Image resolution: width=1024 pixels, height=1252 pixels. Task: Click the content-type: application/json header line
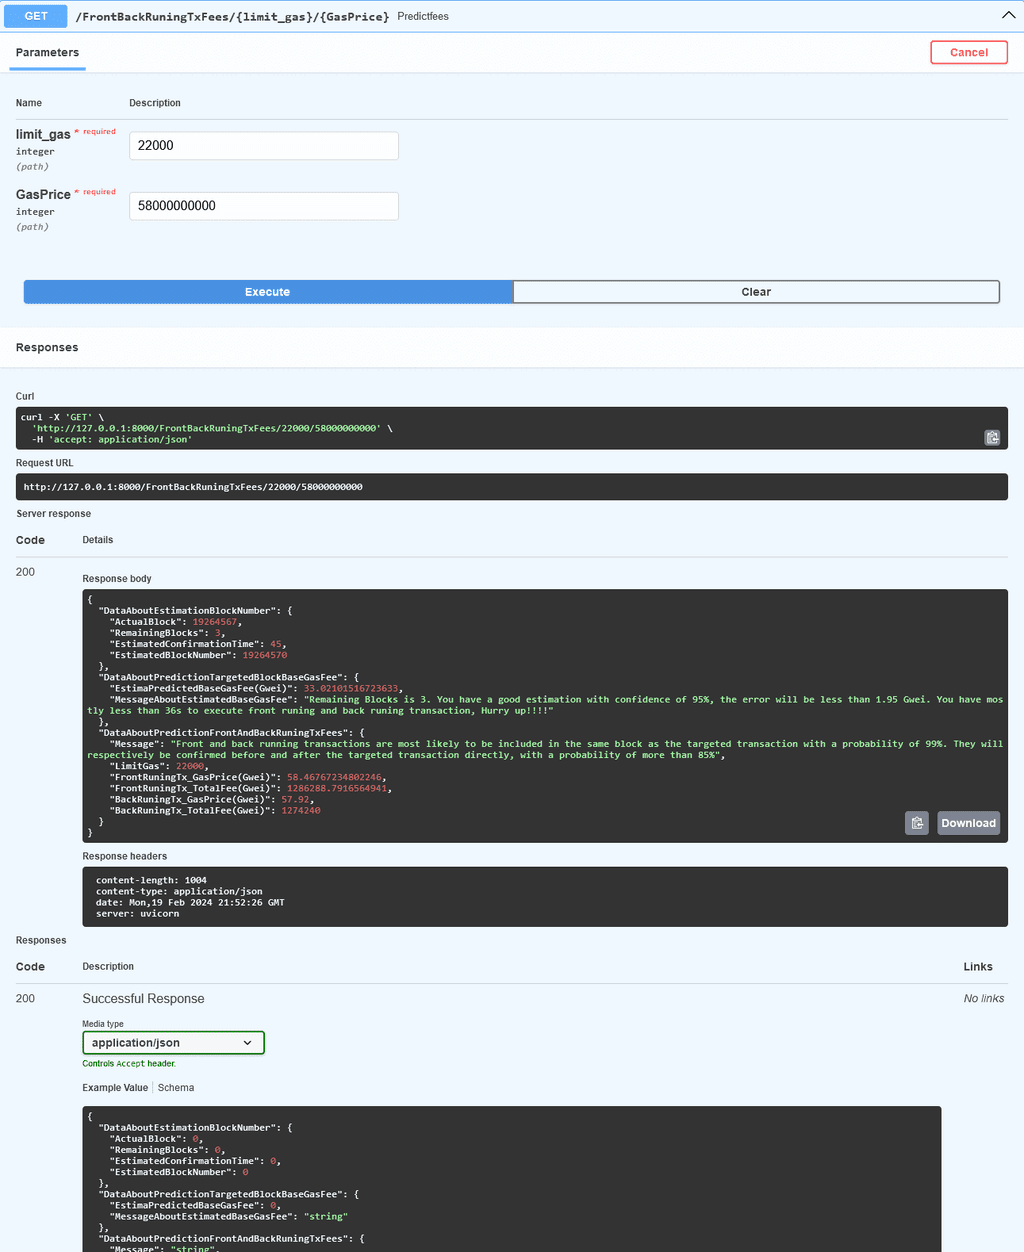click(x=179, y=891)
